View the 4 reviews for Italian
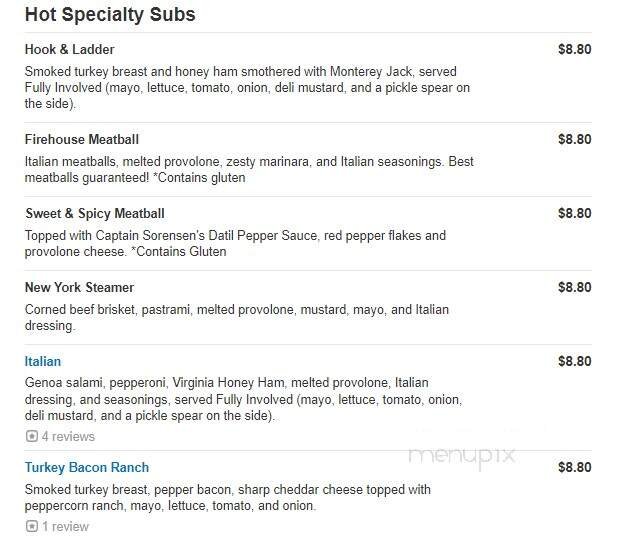641x538 pixels. [68, 436]
